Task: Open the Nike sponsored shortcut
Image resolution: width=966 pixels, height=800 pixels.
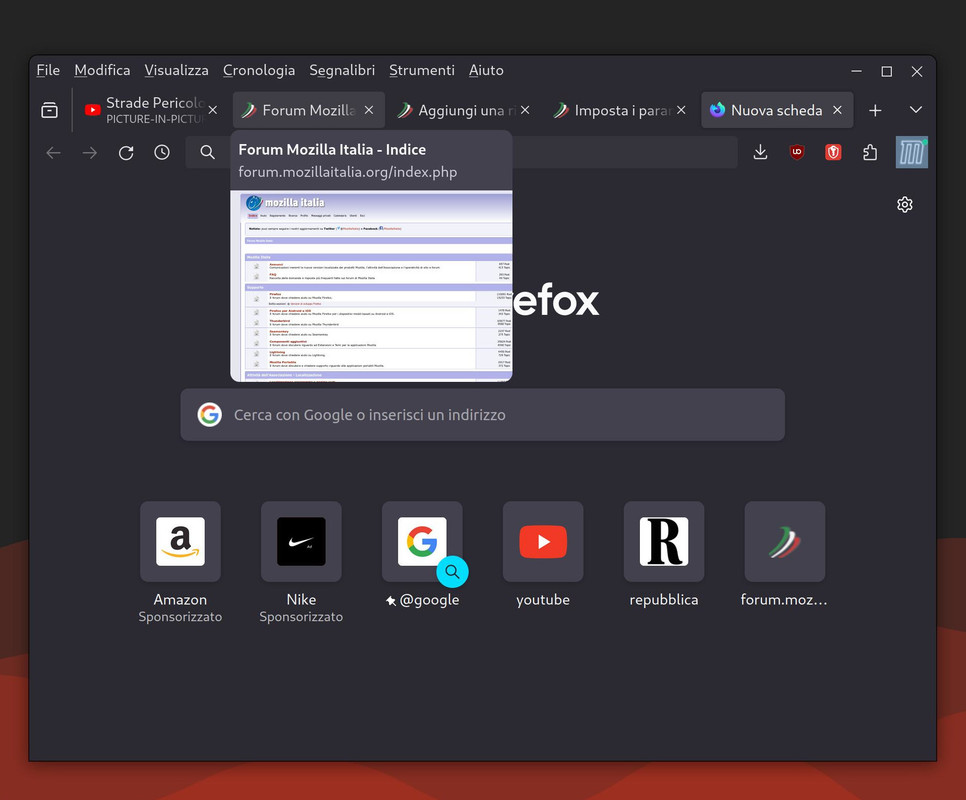Action: (x=301, y=541)
